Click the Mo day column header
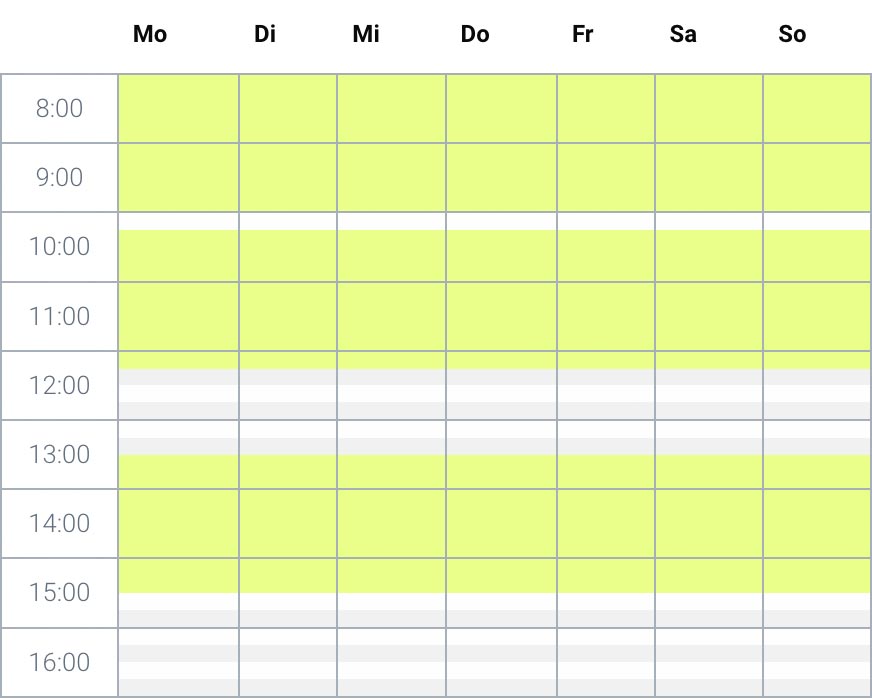This screenshot has width=872, height=698. pyautogui.click(x=150, y=35)
